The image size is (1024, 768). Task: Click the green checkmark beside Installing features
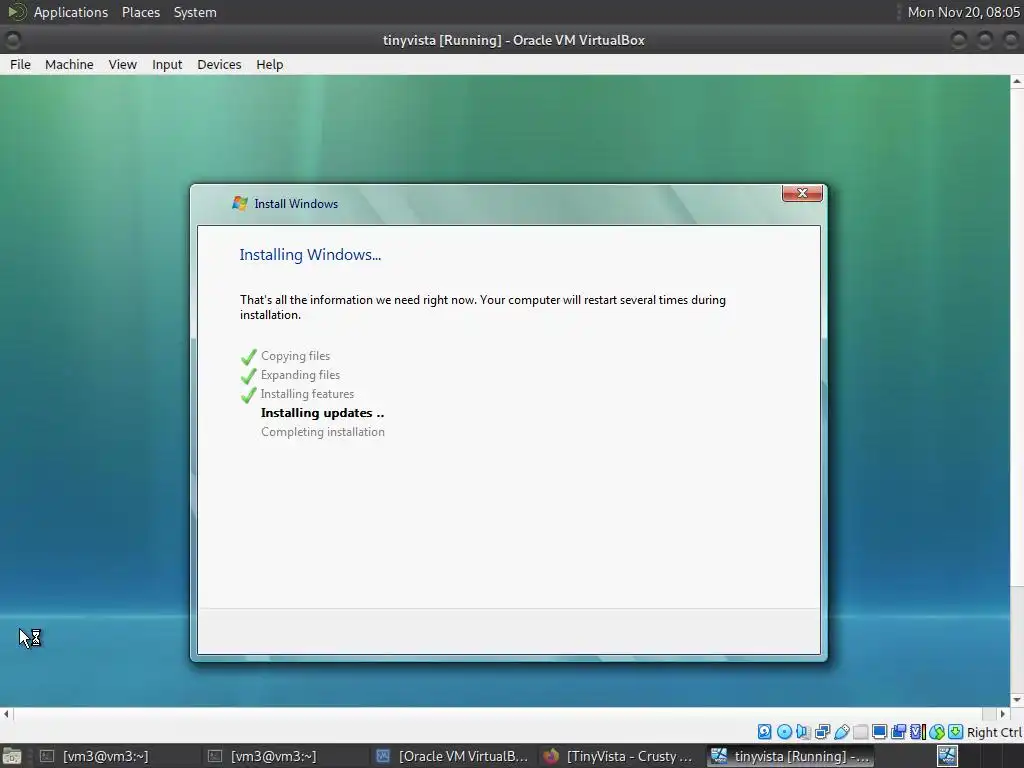pos(248,394)
